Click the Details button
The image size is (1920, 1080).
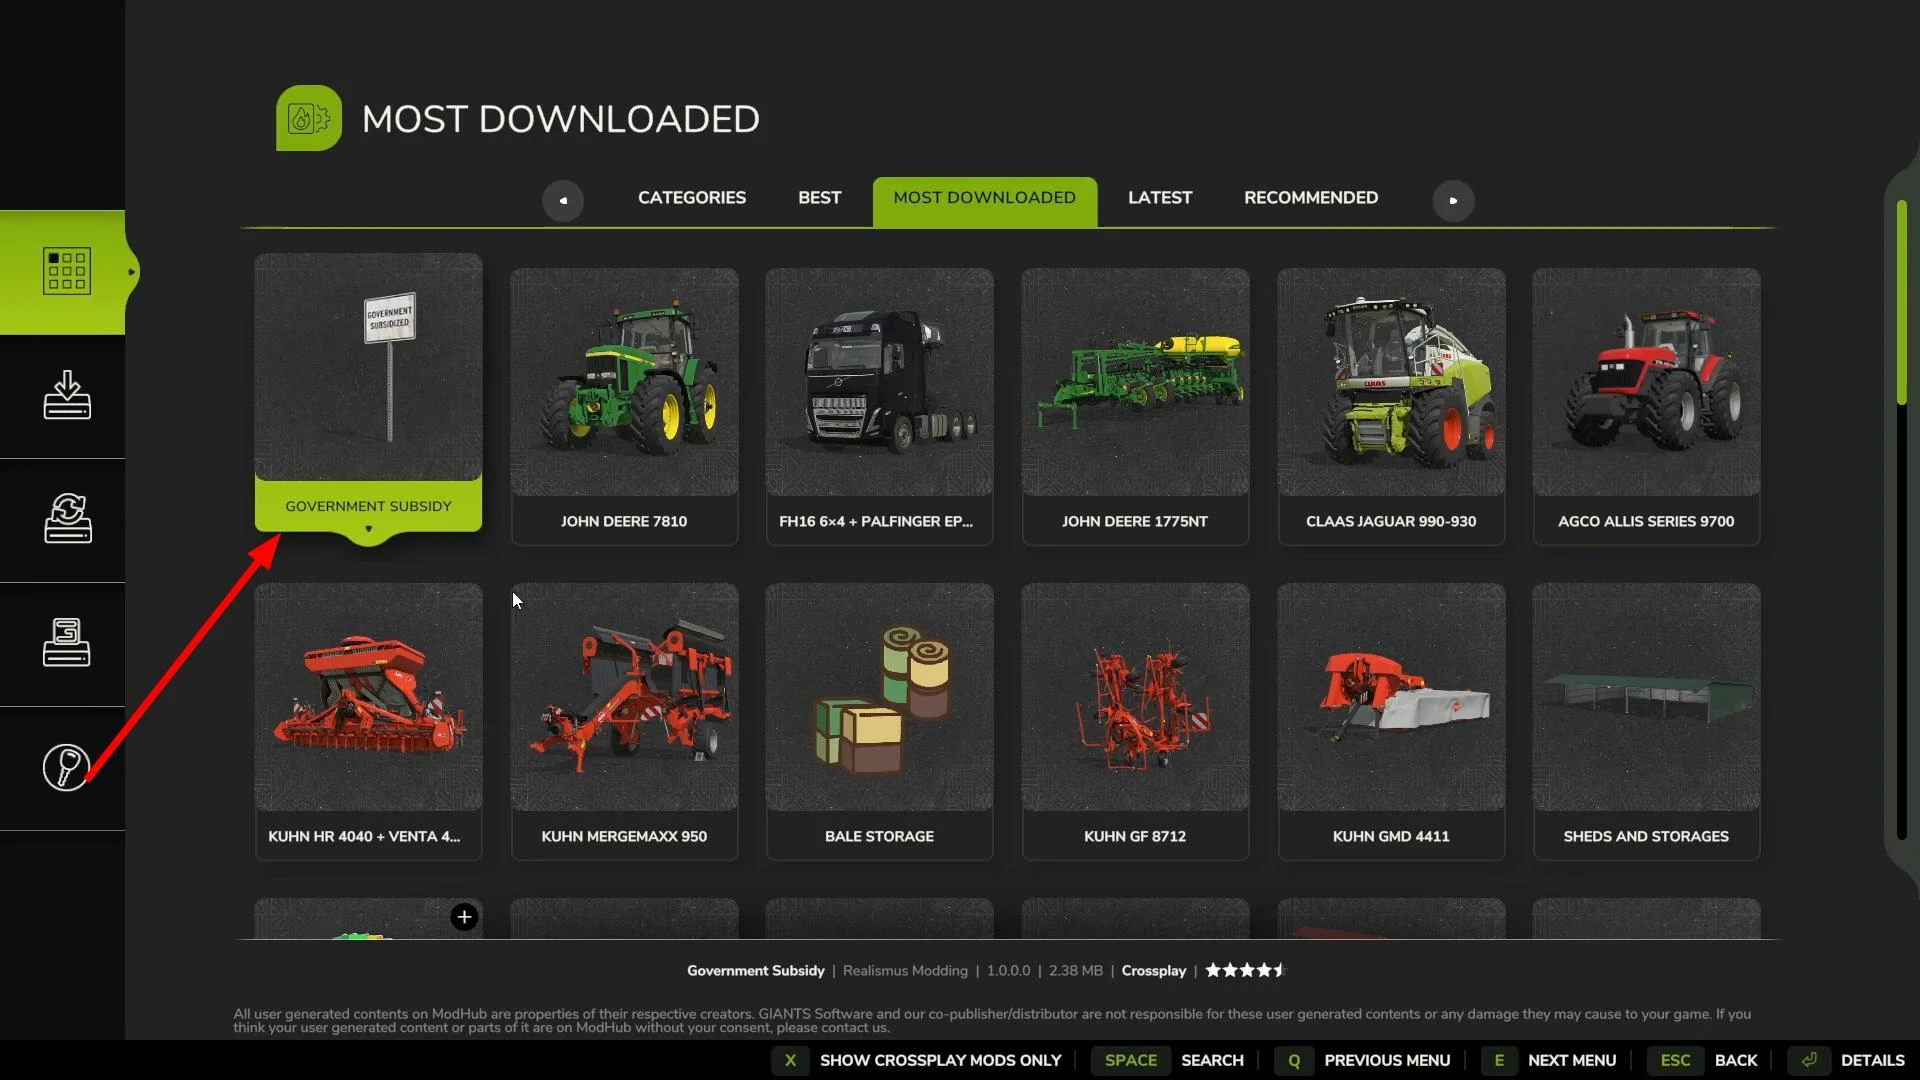(x=1872, y=1060)
